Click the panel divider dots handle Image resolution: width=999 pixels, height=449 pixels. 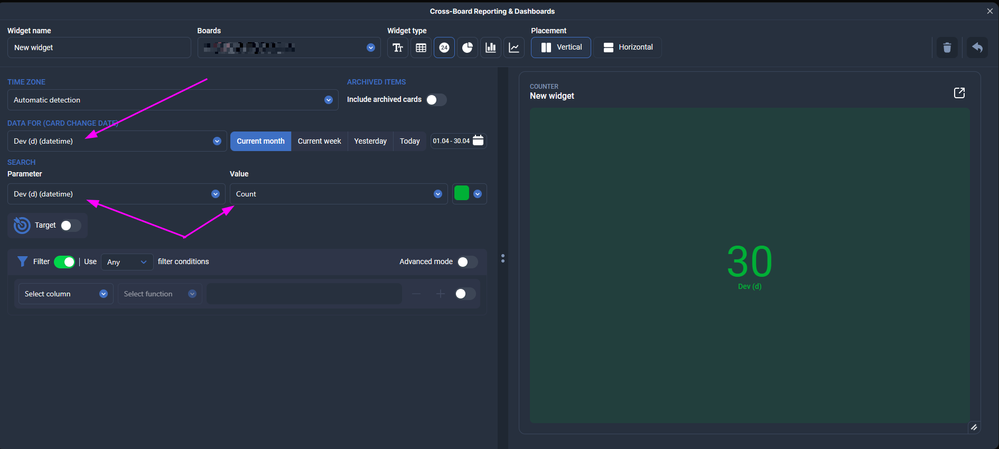tap(503, 258)
